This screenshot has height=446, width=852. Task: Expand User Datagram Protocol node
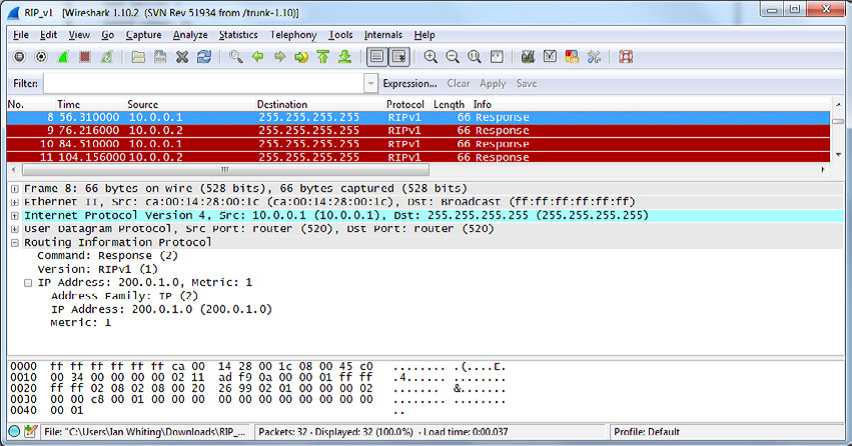[15, 229]
